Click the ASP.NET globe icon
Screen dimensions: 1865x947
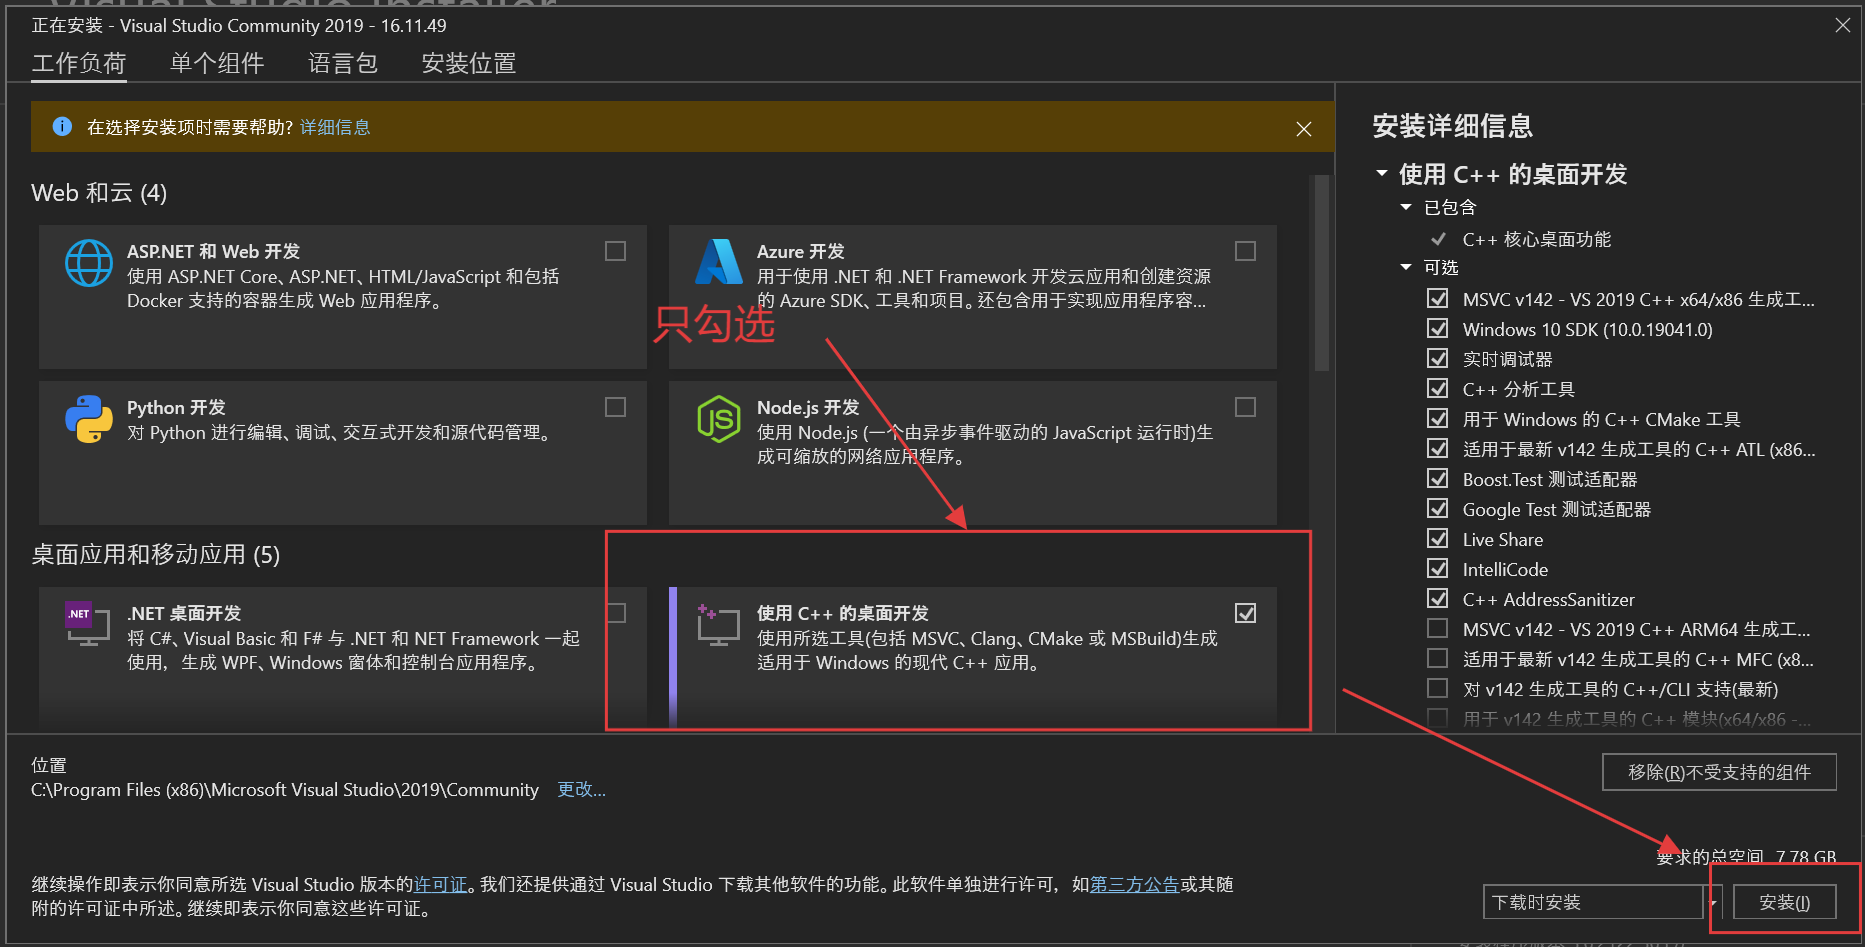click(88, 263)
